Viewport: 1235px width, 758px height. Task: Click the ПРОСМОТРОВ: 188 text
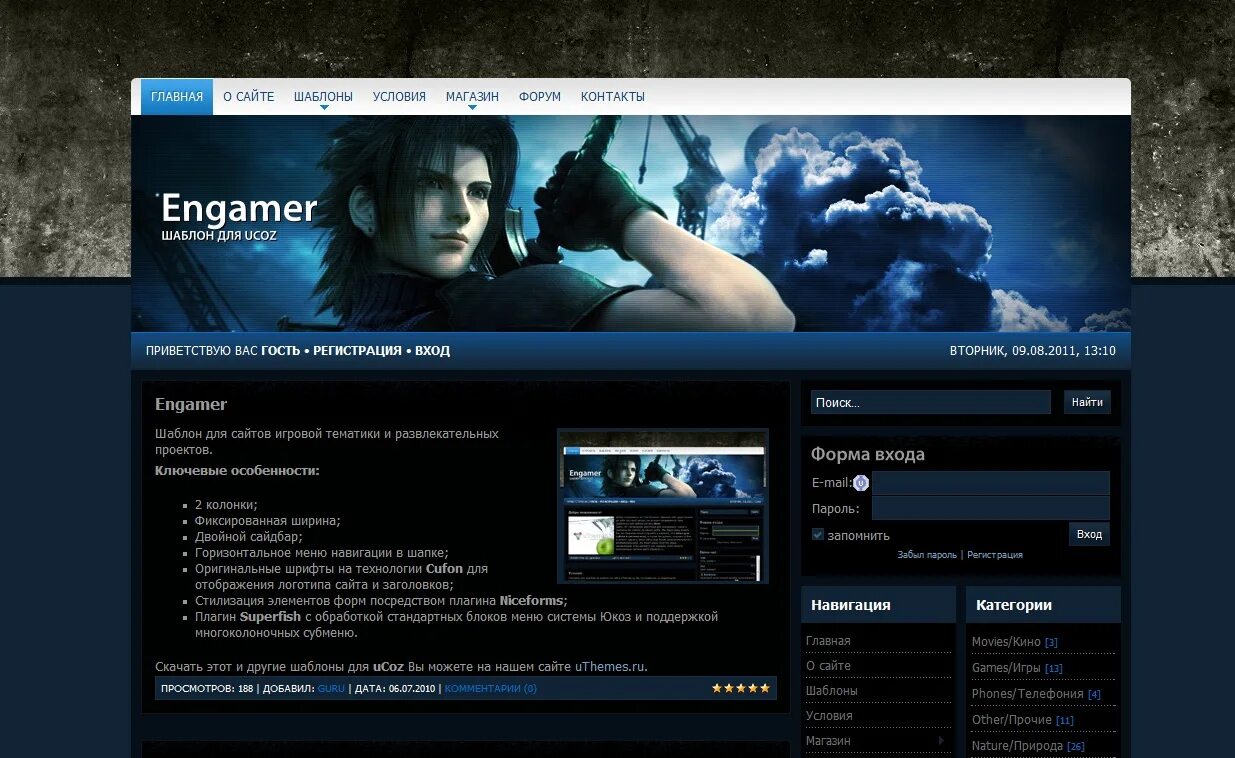click(x=207, y=688)
